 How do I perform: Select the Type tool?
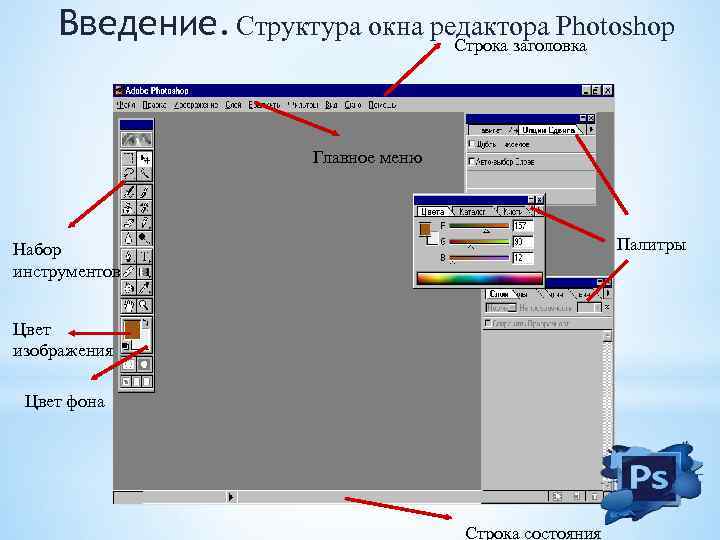click(x=145, y=256)
